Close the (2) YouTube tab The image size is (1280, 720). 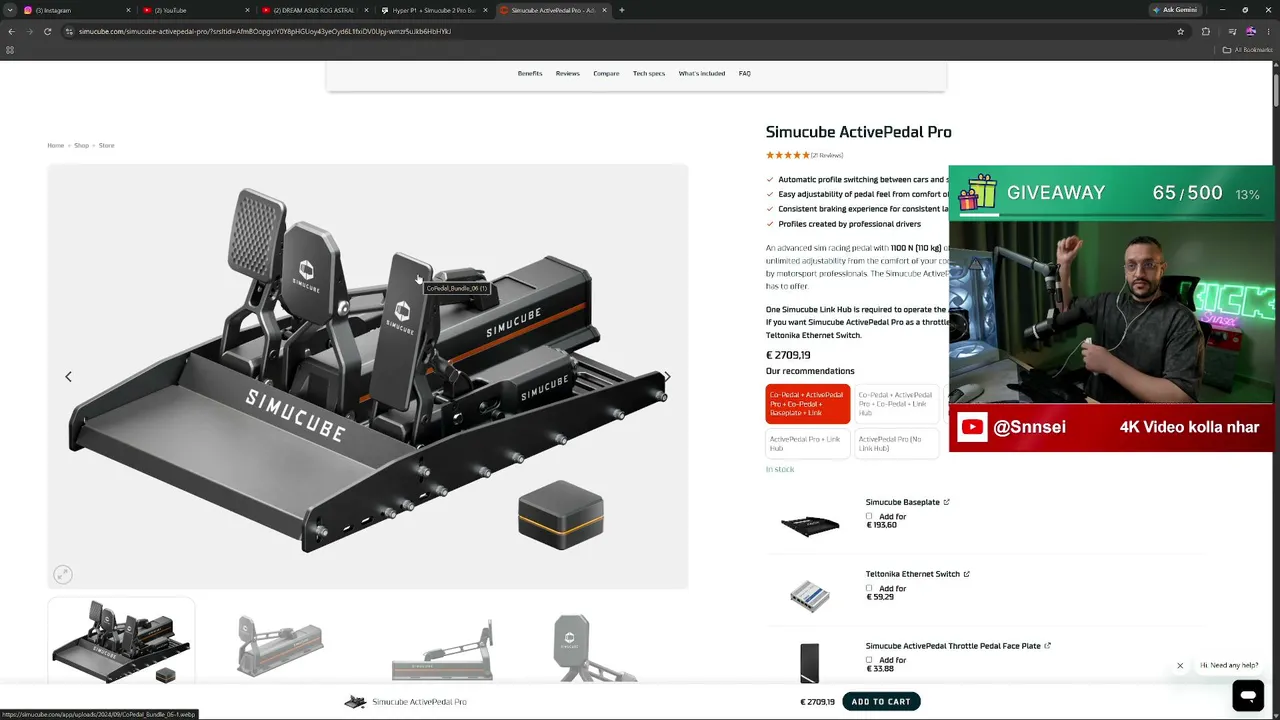click(247, 10)
